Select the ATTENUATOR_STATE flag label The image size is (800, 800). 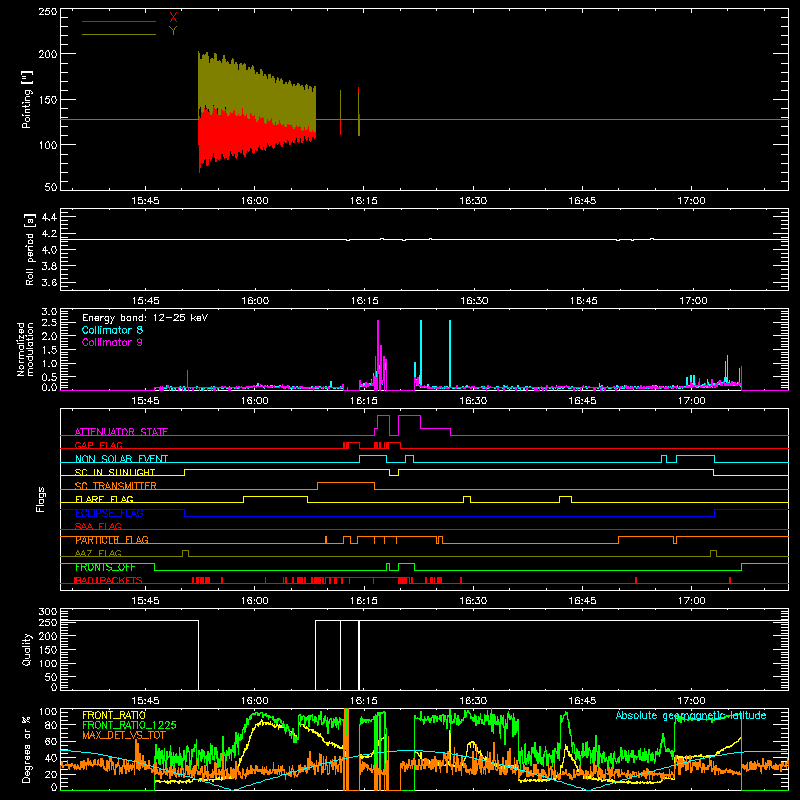coord(121,432)
